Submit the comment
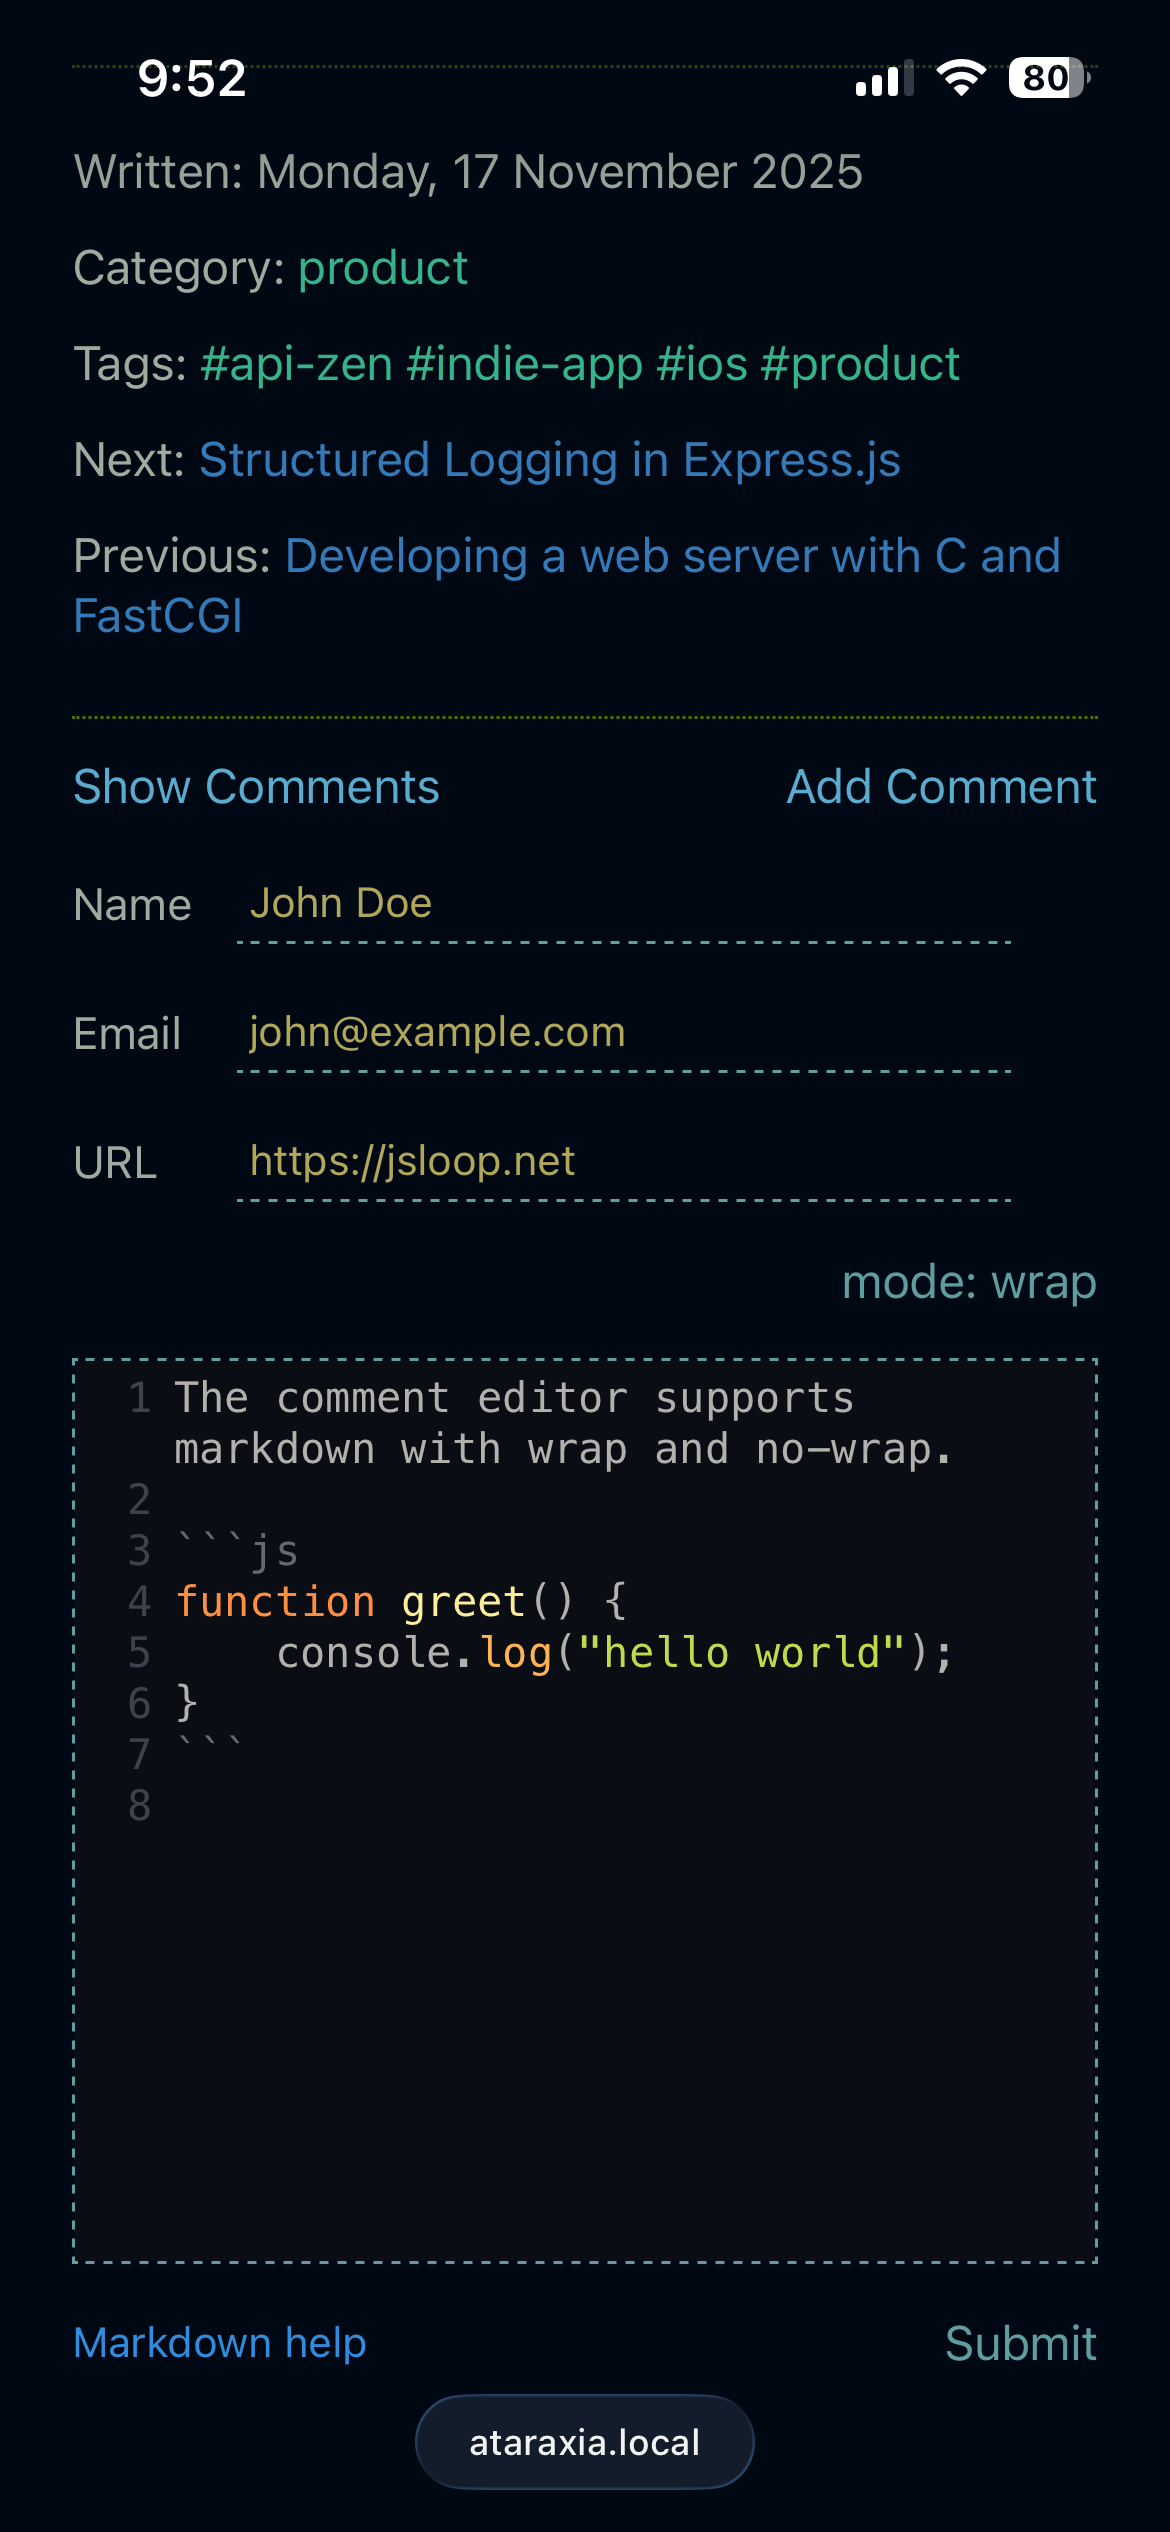Viewport: 1170px width, 2532px height. point(1020,2343)
